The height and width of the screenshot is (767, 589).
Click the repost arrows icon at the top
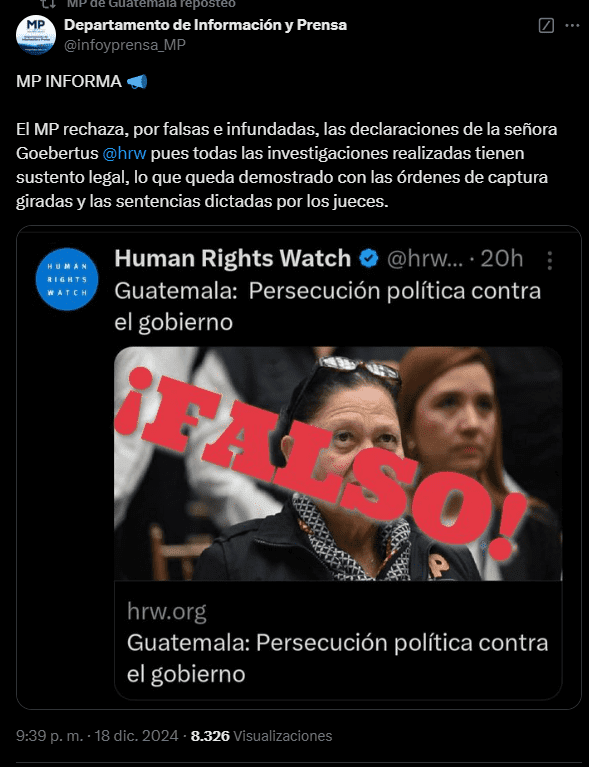click(48, 4)
